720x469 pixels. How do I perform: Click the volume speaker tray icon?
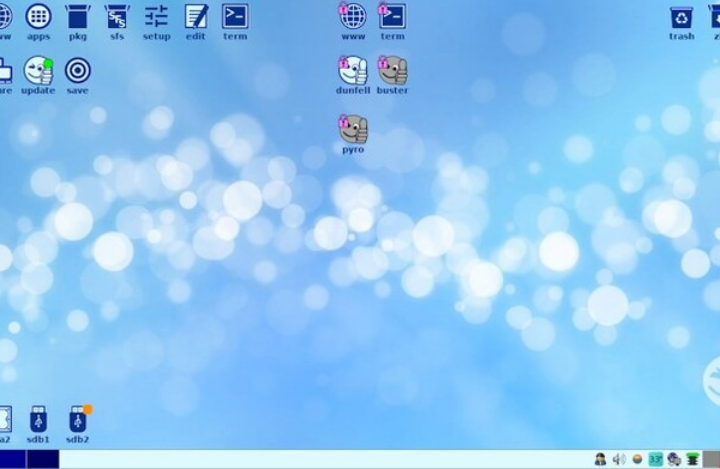pyautogui.click(x=619, y=459)
